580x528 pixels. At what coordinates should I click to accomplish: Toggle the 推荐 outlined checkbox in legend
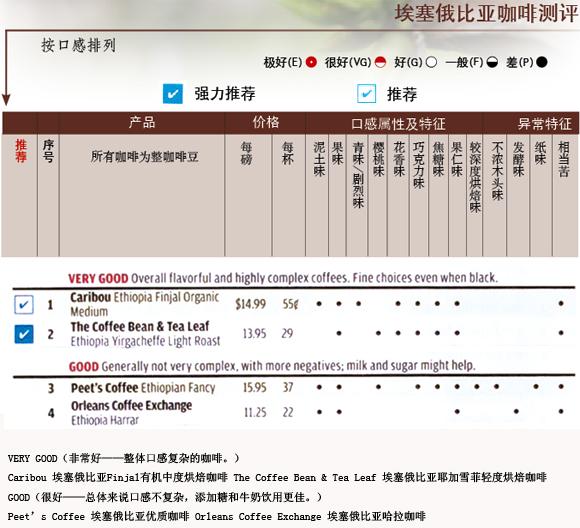click(x=367, y=94)
